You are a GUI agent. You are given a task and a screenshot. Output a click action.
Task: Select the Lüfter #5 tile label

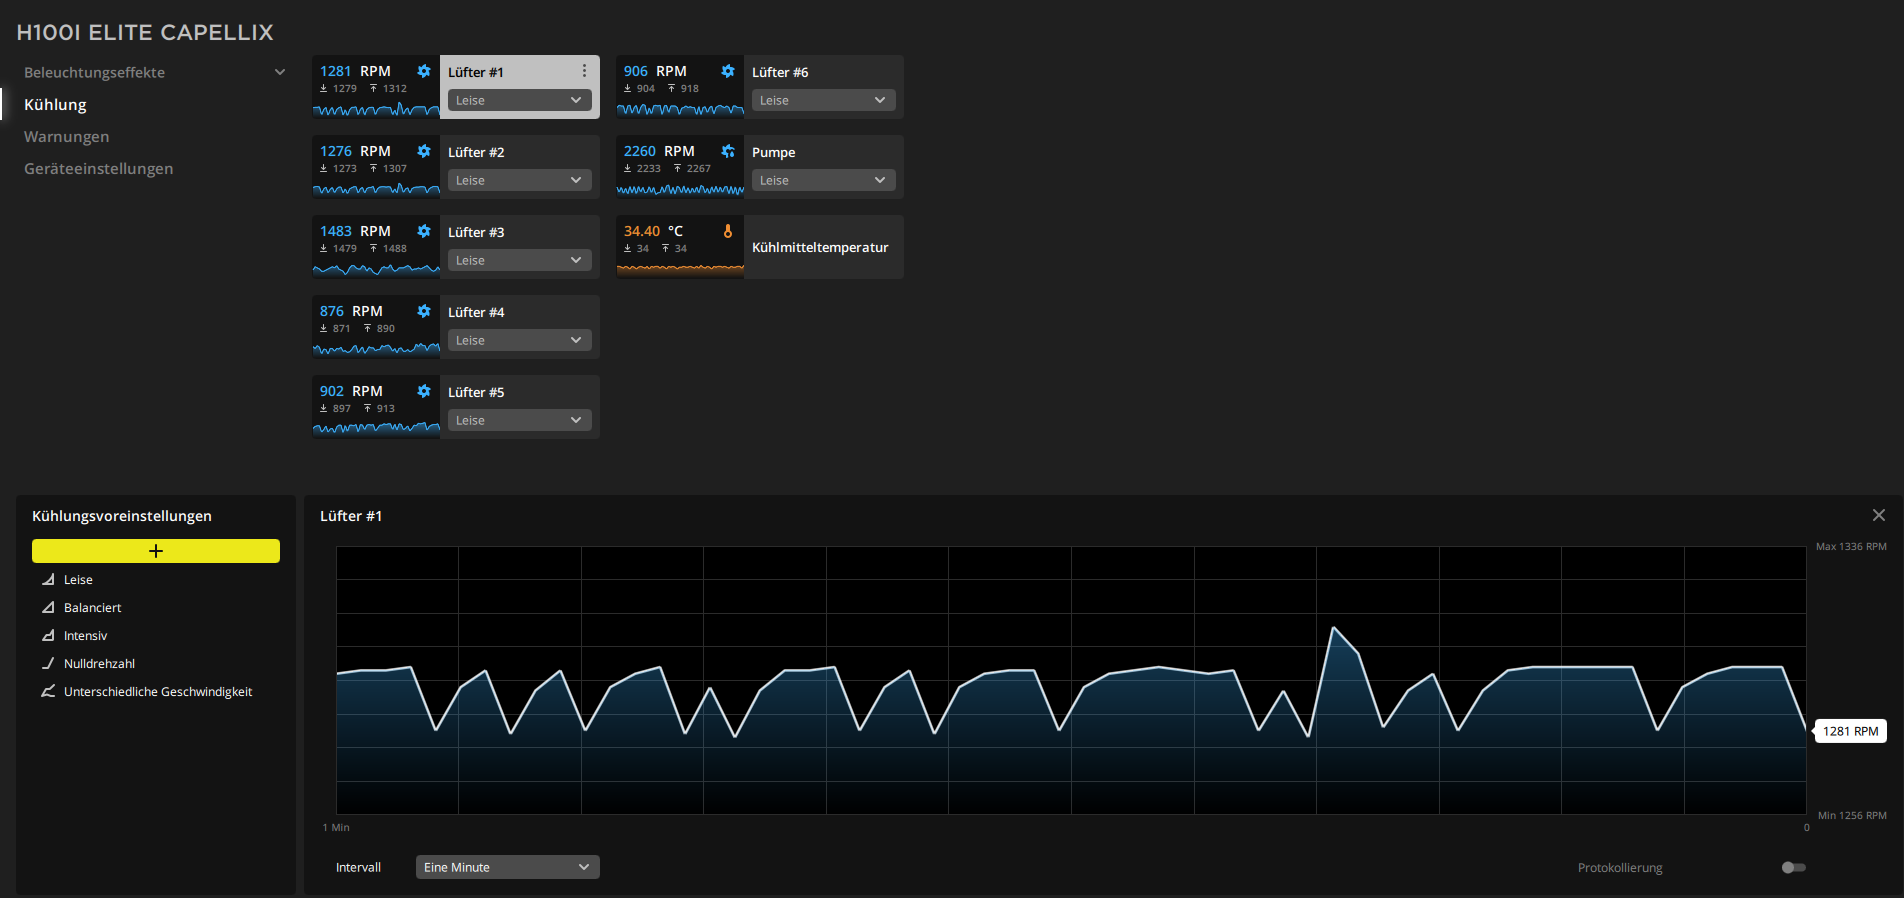[476, 392]
